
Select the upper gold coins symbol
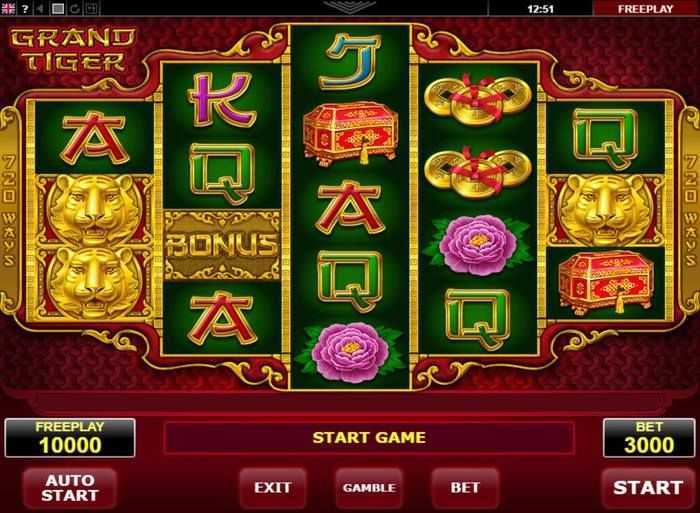pyautogui.click(x=478, y=101)
